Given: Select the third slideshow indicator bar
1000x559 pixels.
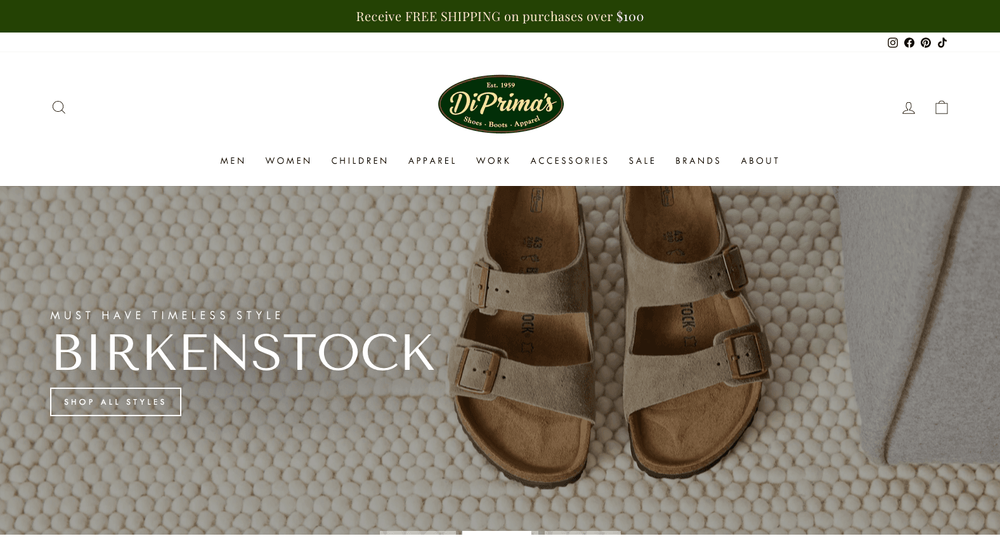Looking at the screenshot, I should [x=582, y=532].
